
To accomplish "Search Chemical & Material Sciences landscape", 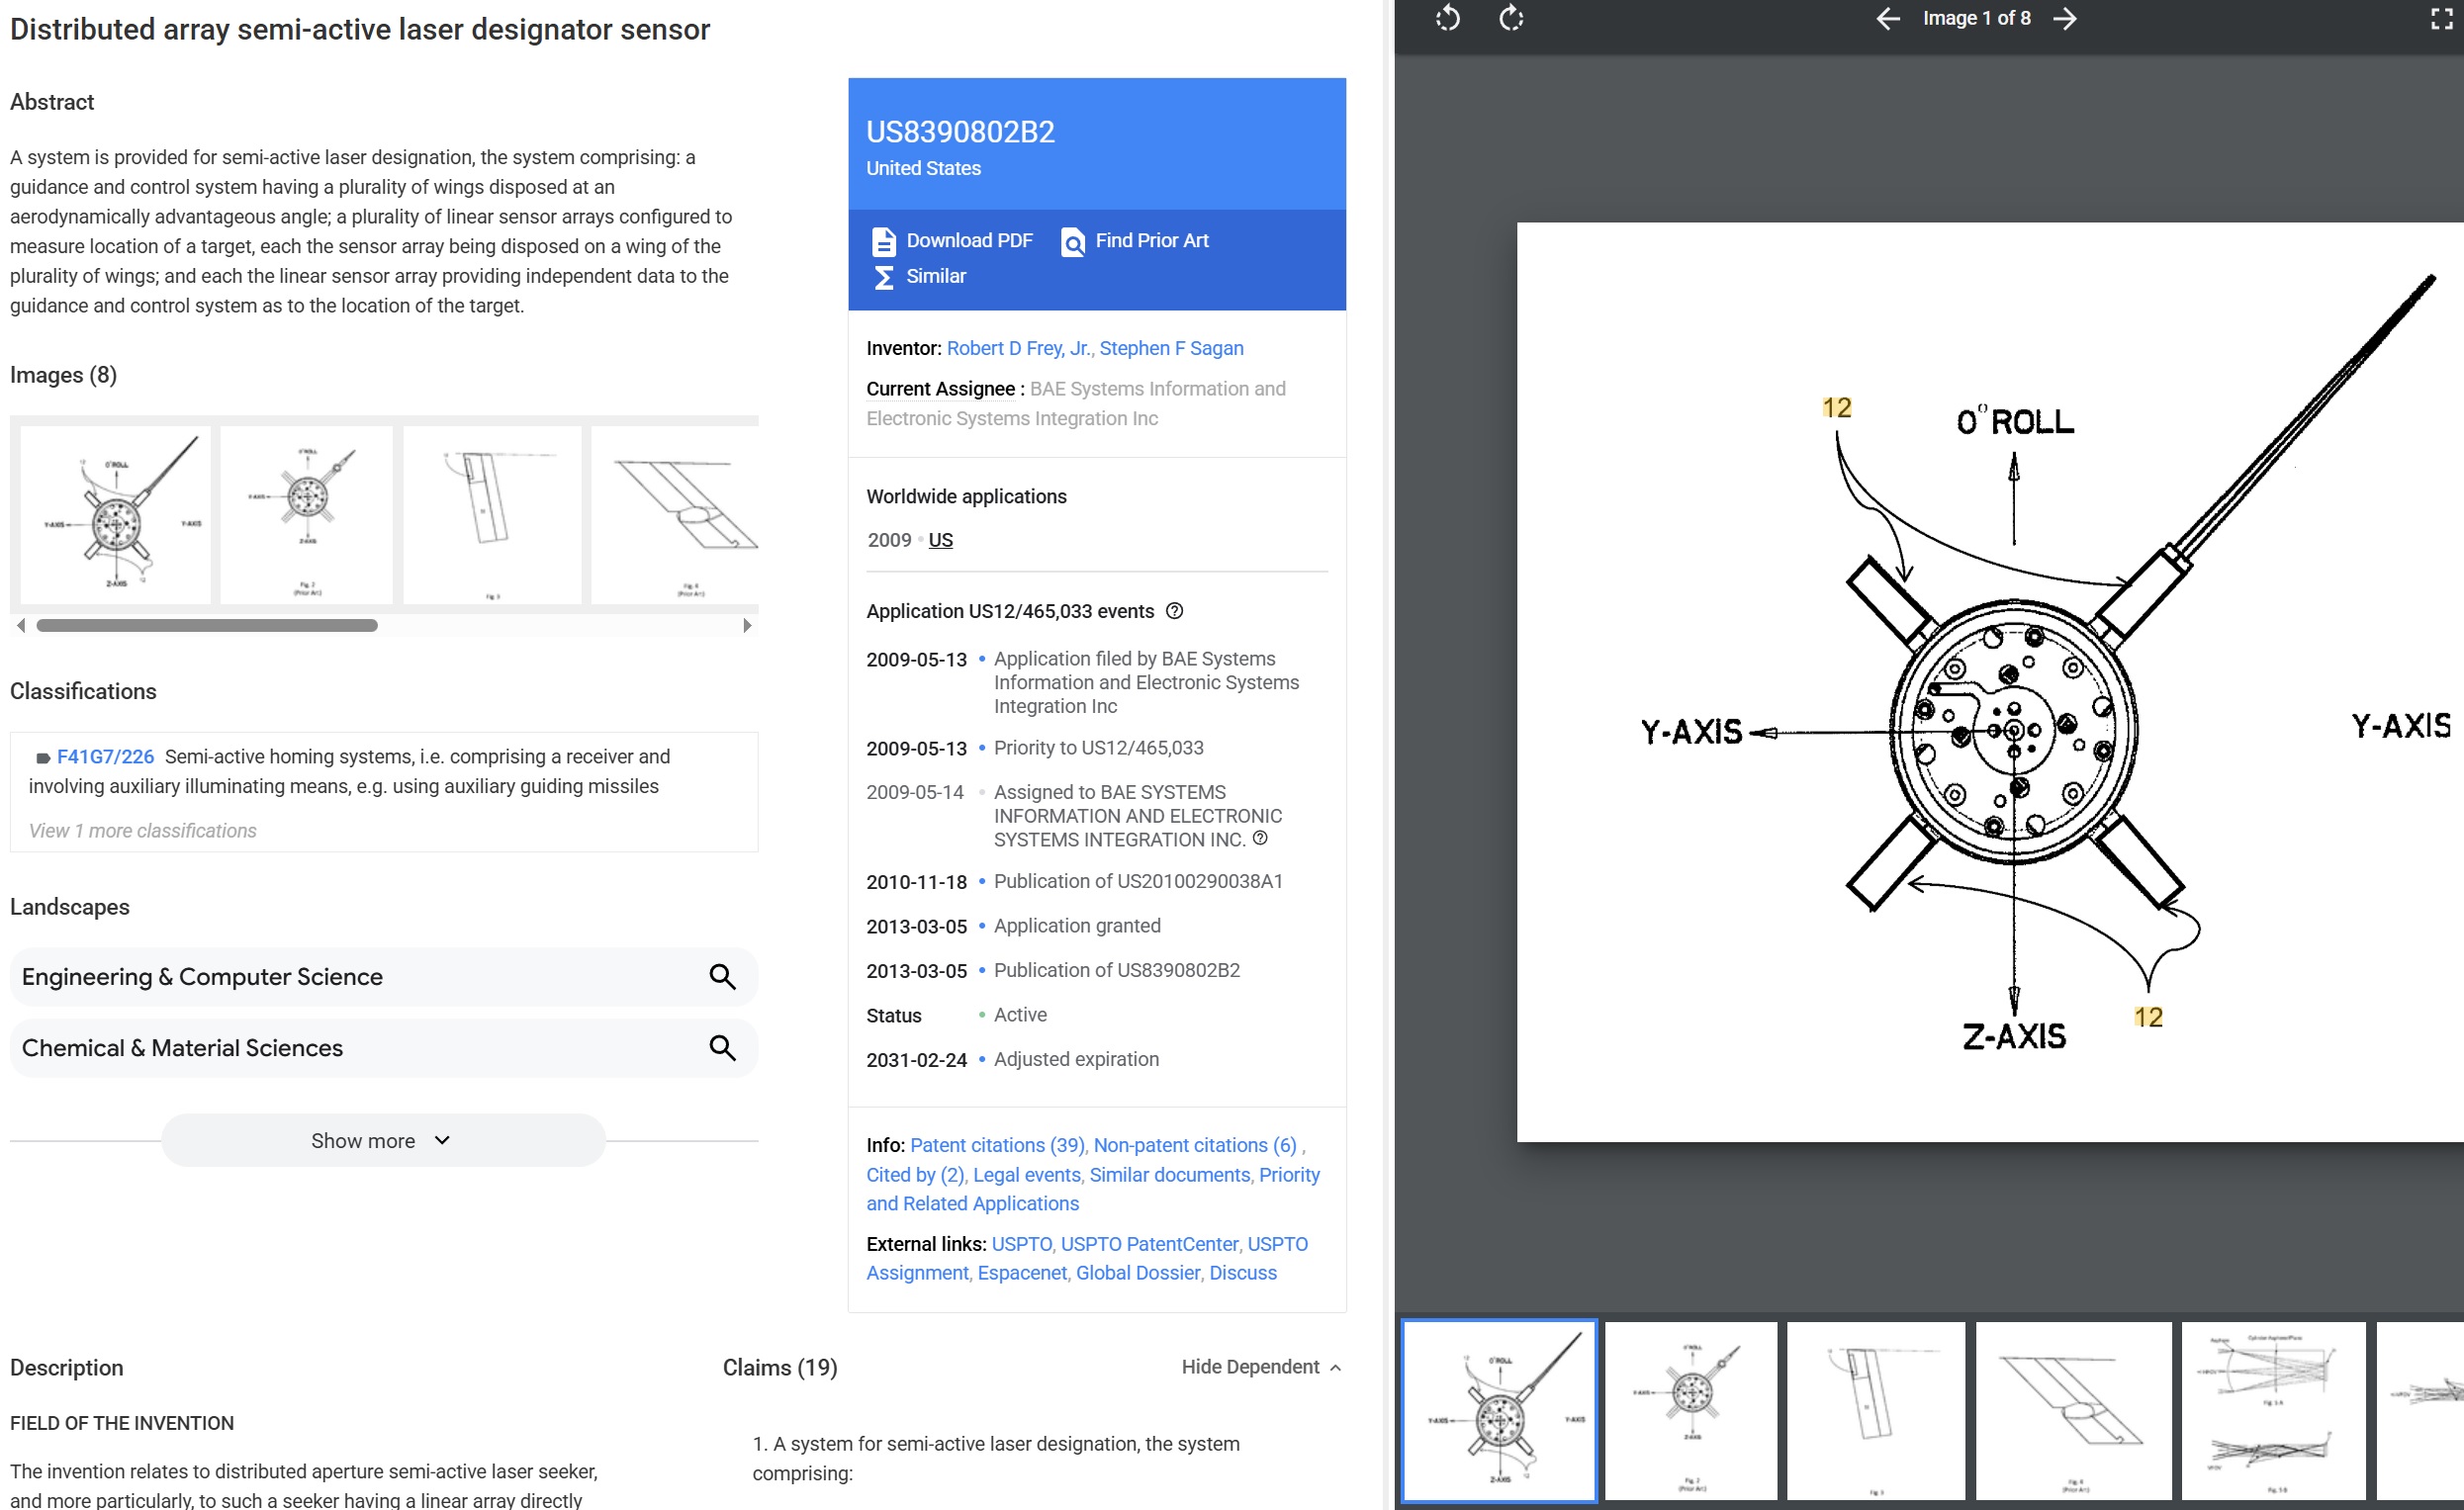I will (x=722, y=1048).
